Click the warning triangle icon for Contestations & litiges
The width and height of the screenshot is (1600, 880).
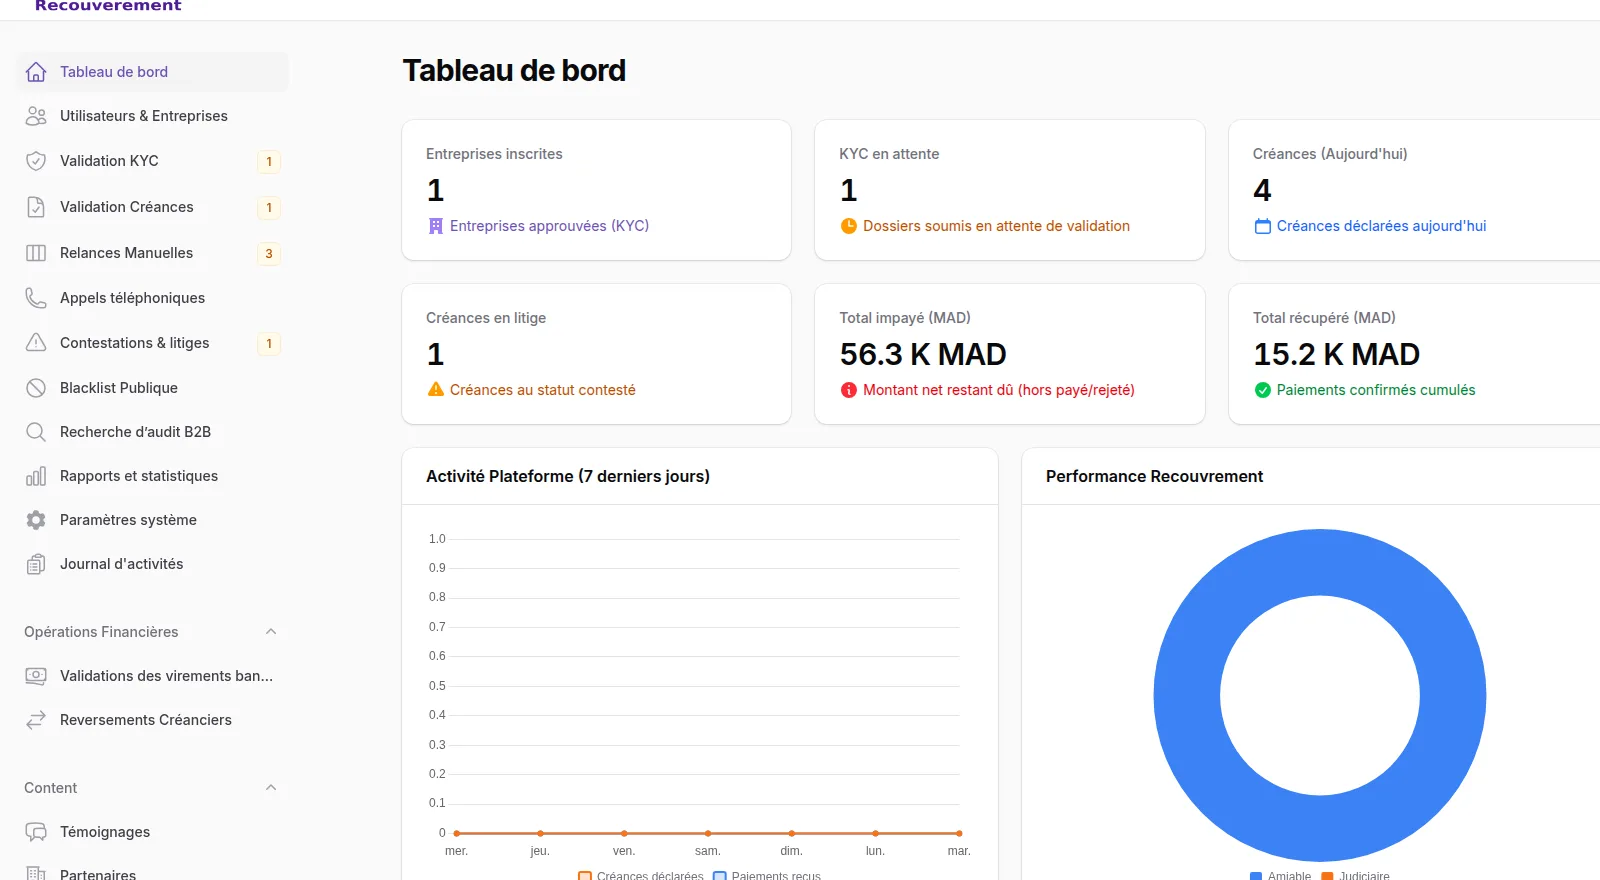point(36,343)
